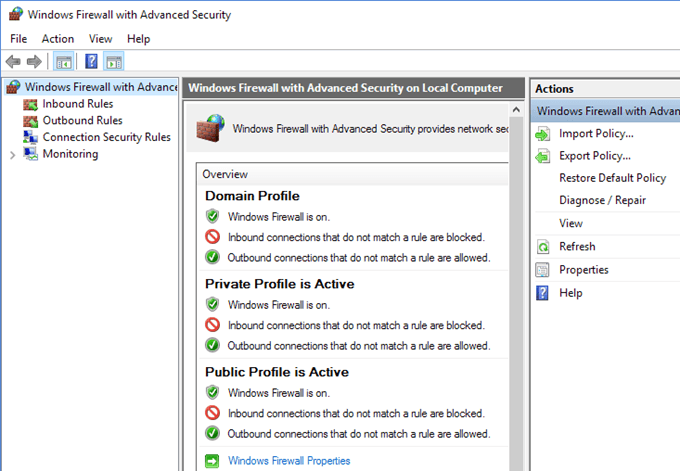Screen dimensions: 680x471
Task: Open the File menu
Action: 19,38
